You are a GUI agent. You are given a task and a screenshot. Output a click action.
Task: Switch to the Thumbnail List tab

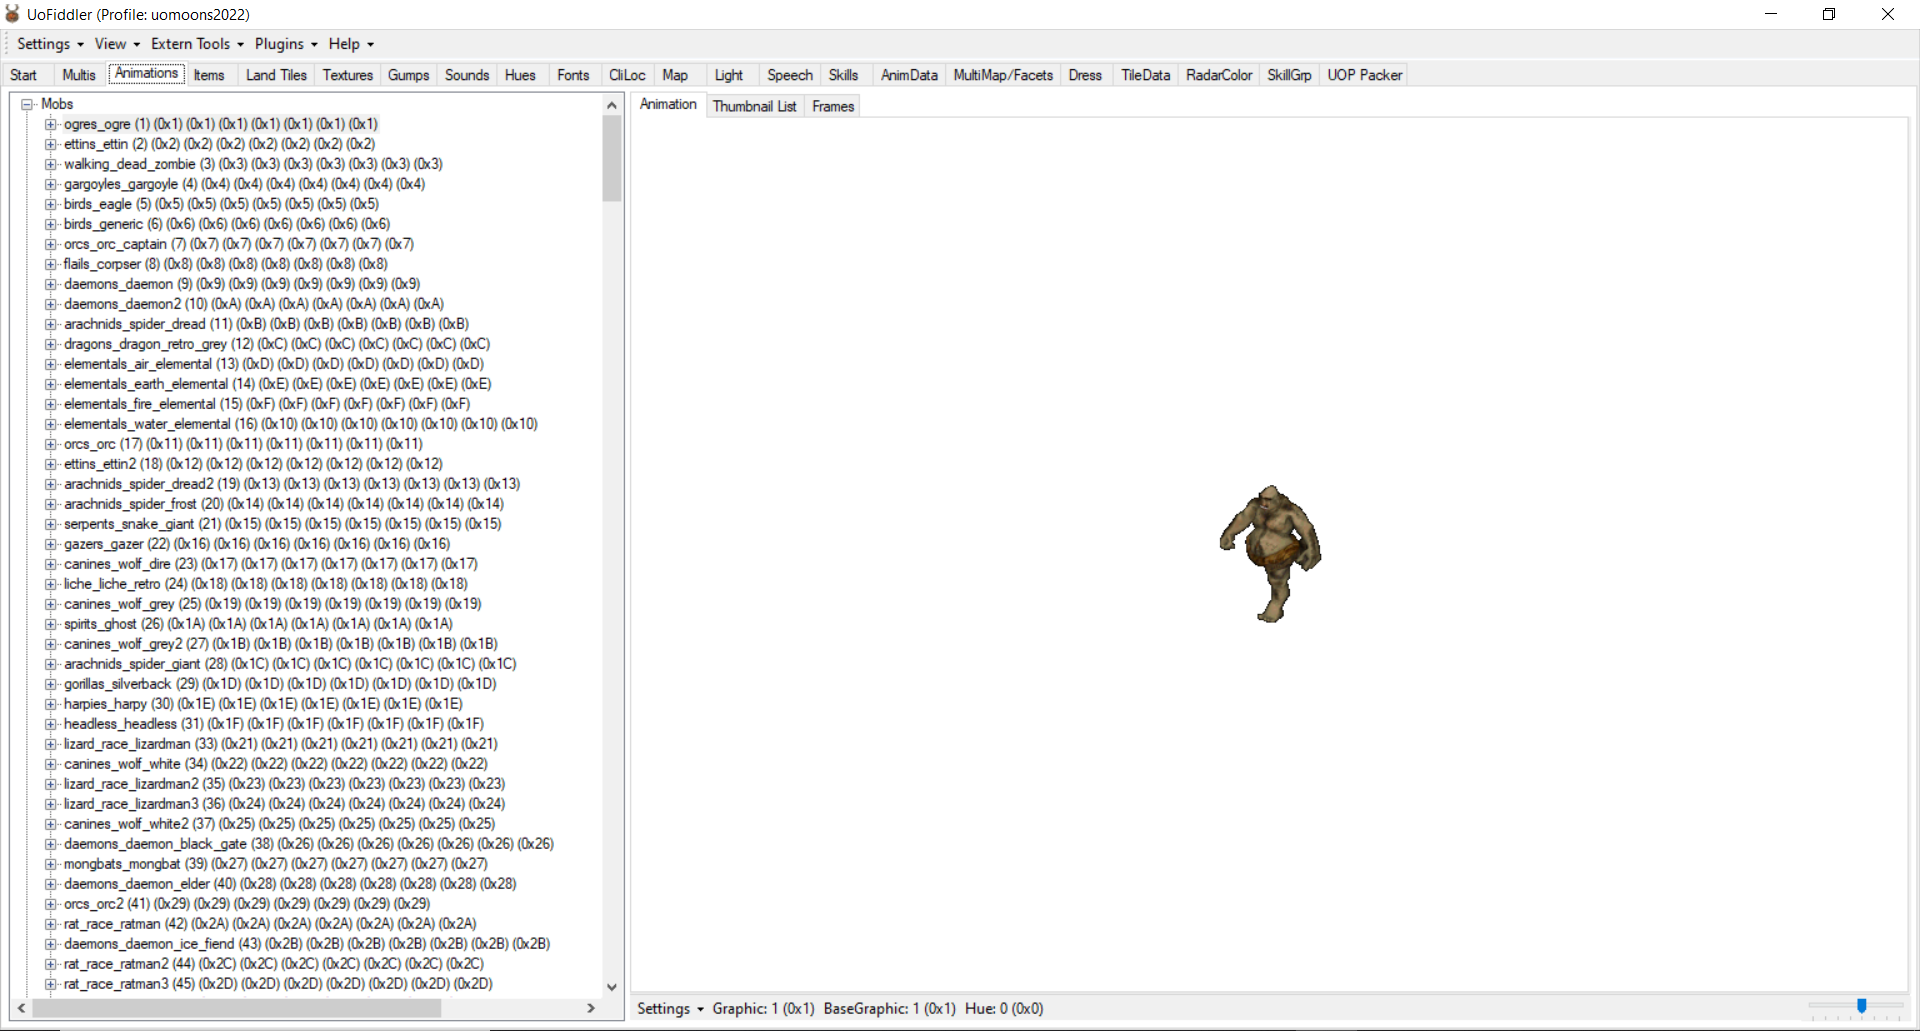tap(754, 106)
